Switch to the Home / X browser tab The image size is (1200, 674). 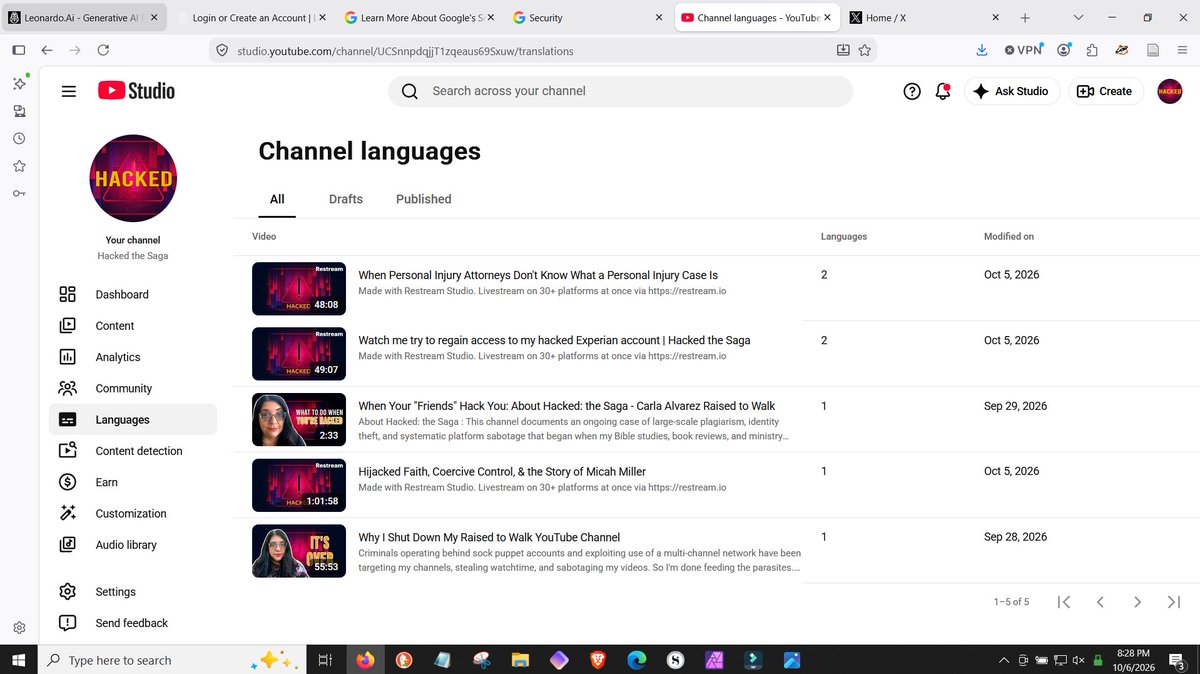[924, 18]
